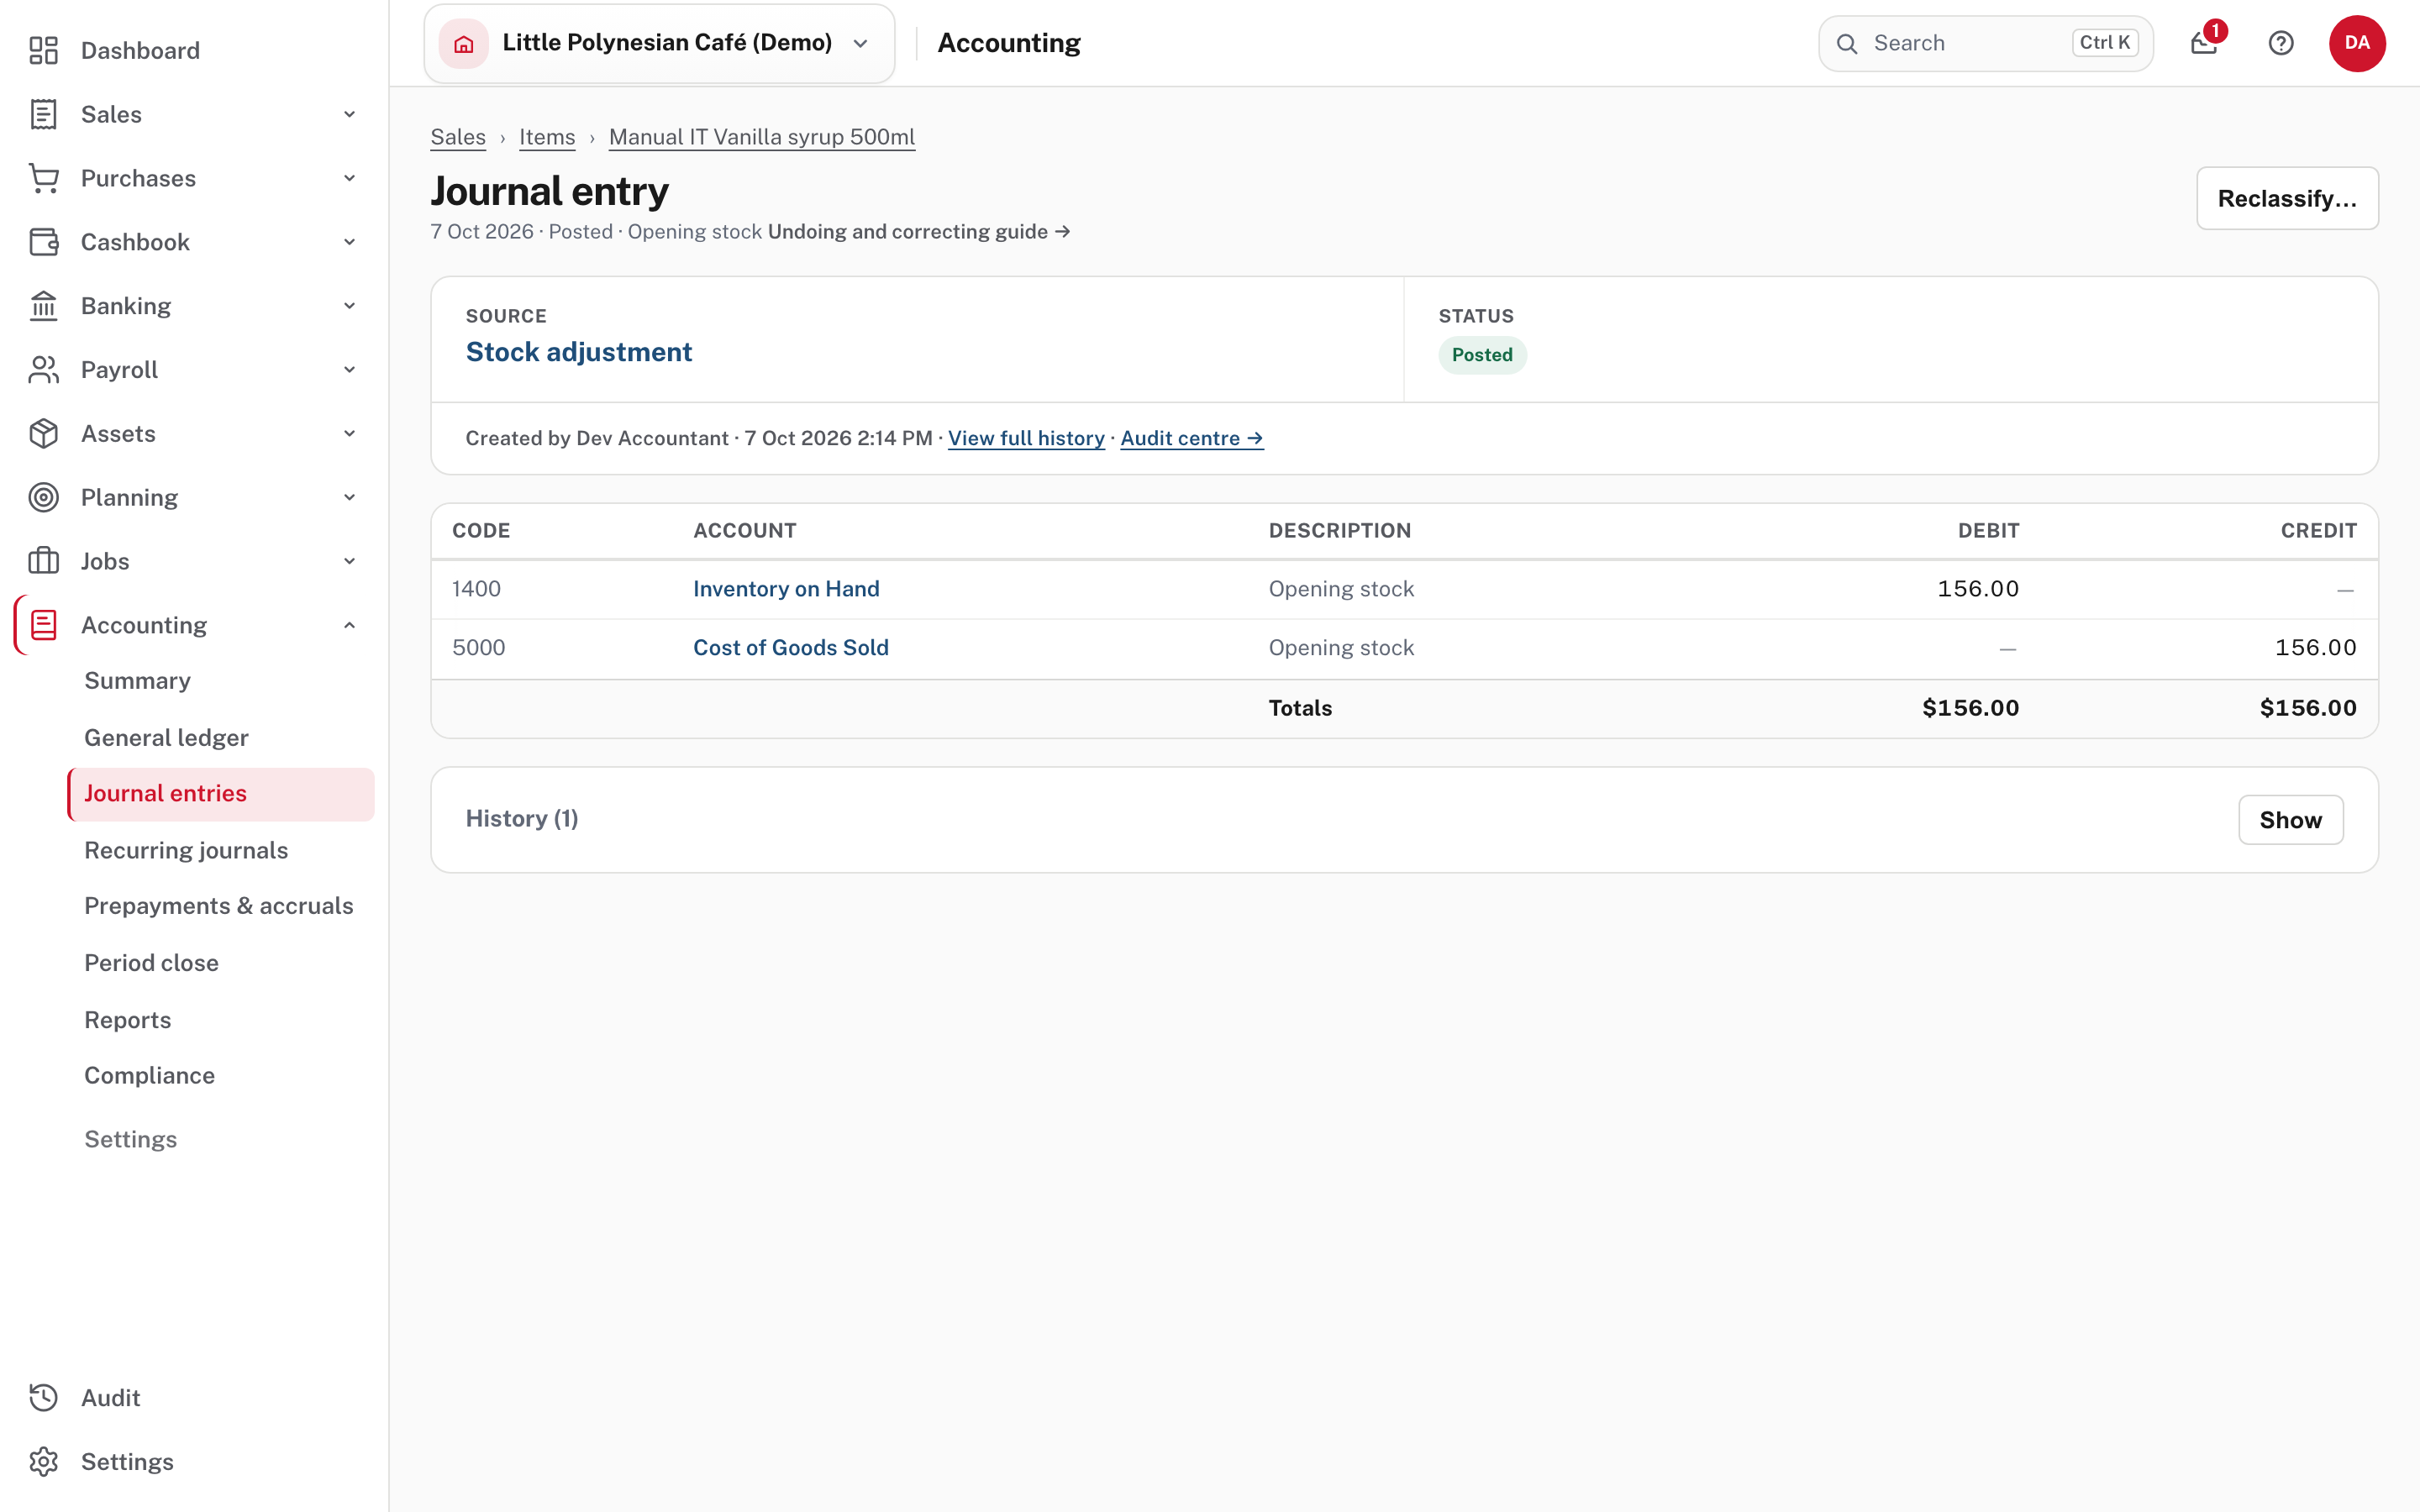Expand the Sales section chevron
2420x1512 pixels.
349,114
